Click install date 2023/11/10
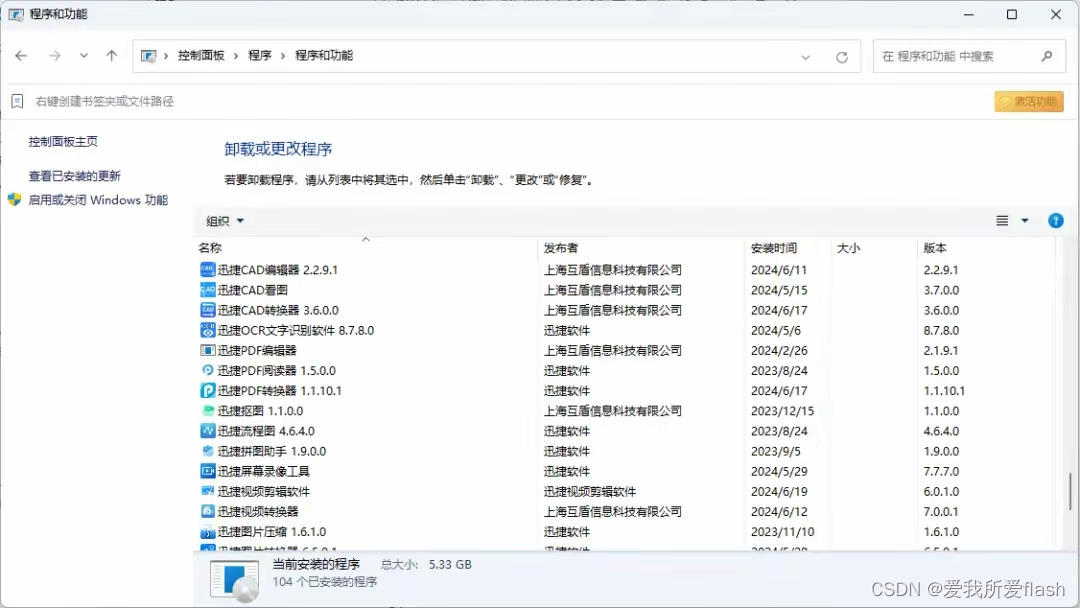The image size is (1080, 608). point(782,532)
